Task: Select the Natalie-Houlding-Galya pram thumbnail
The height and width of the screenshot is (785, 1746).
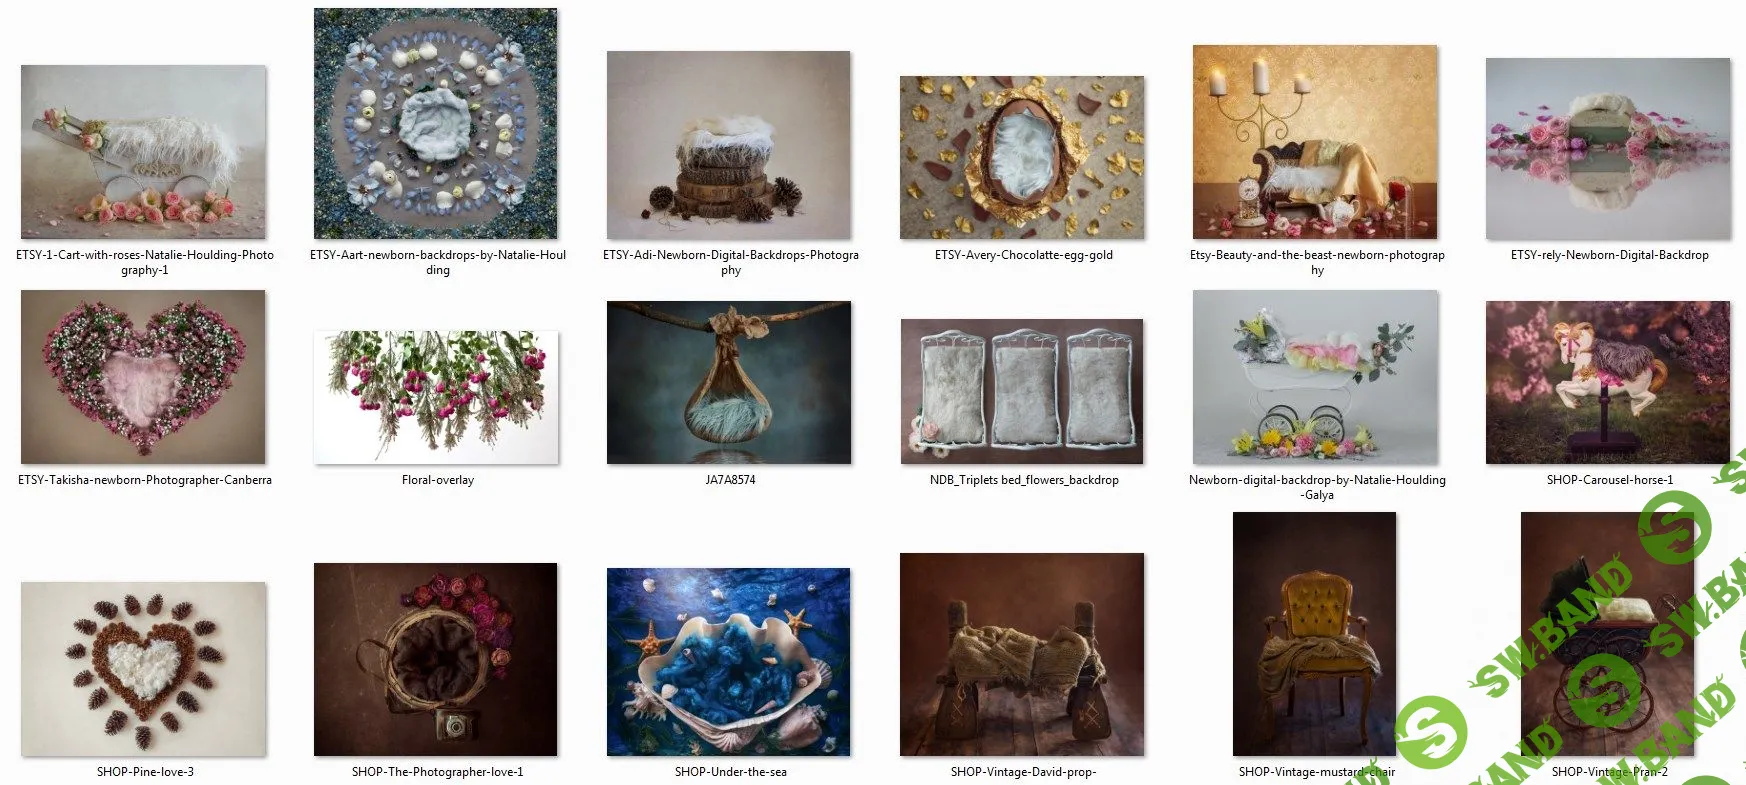Action: [1315, 377]
